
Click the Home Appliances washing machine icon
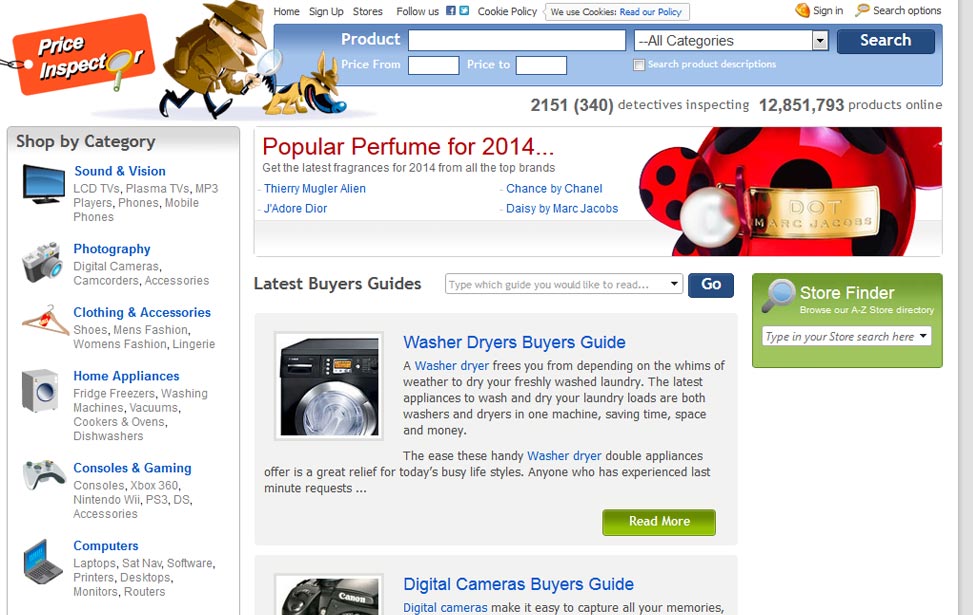(40, 390)
